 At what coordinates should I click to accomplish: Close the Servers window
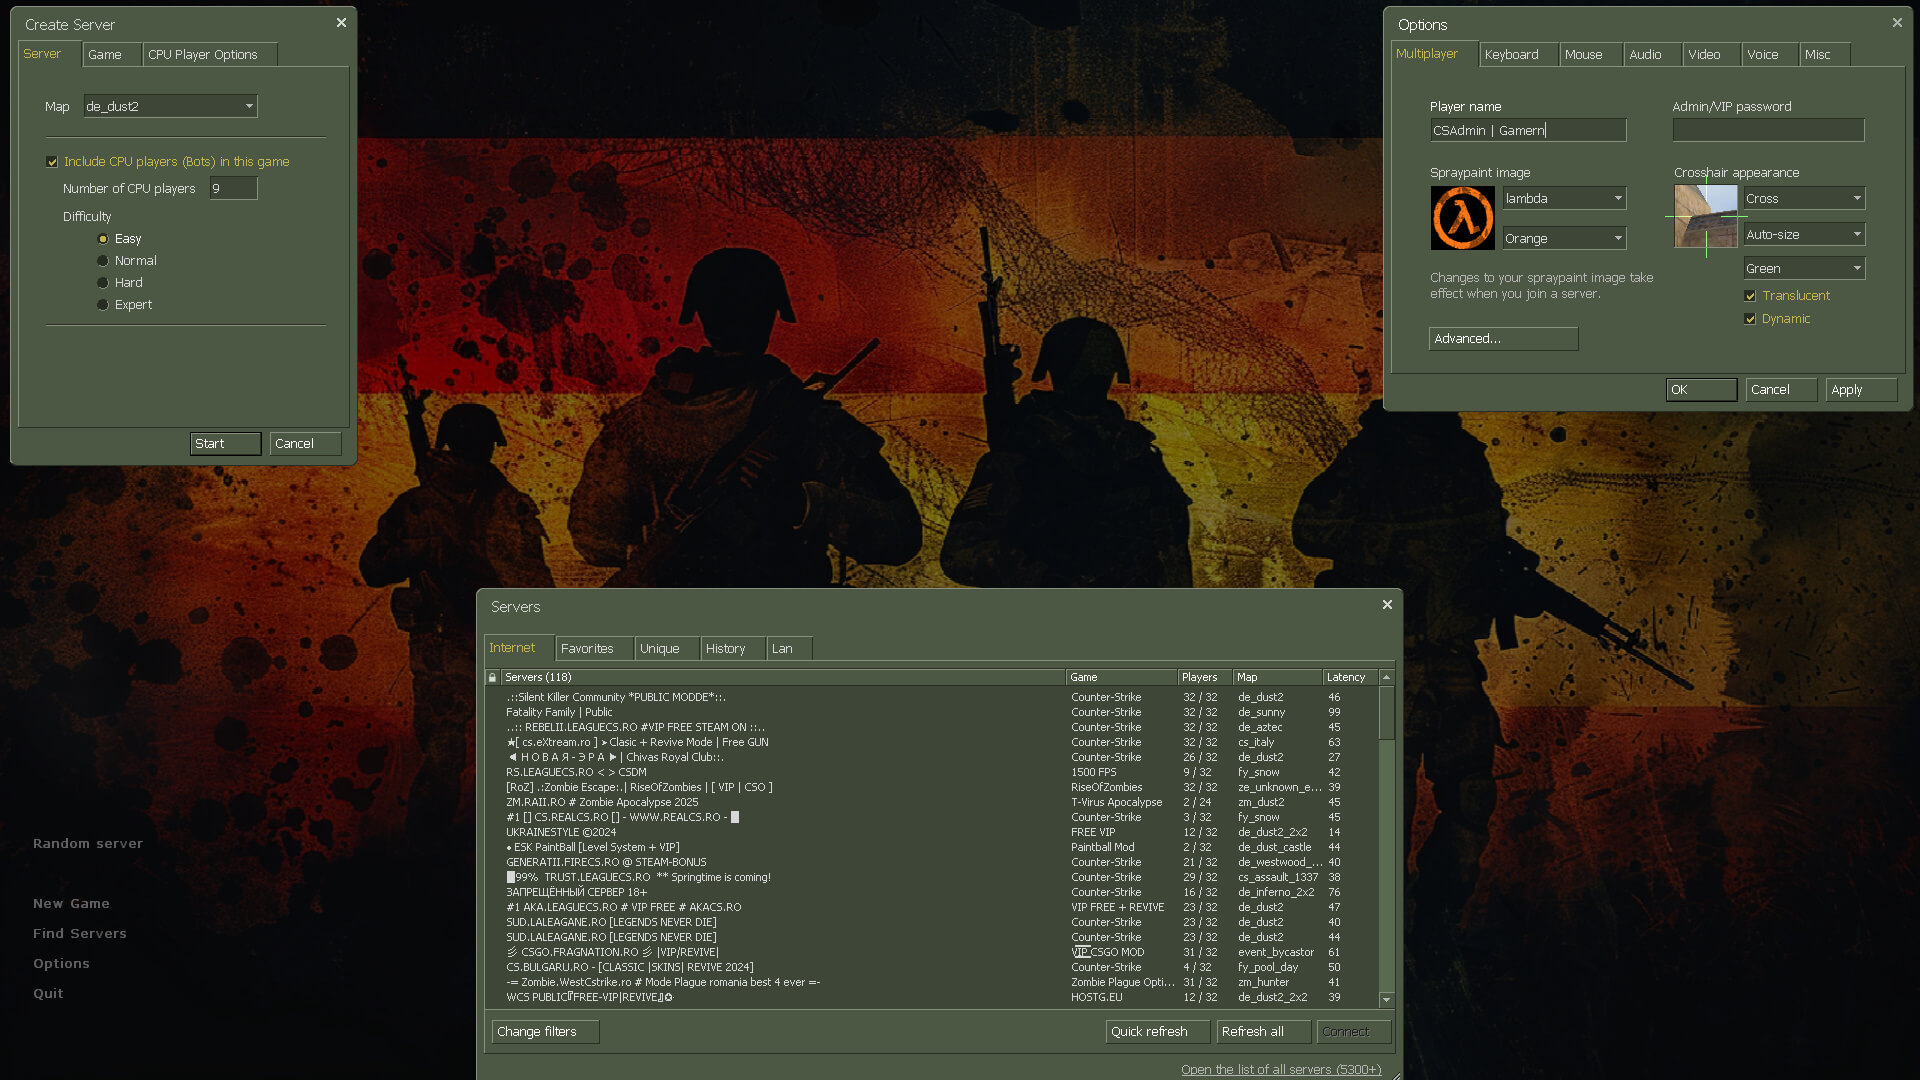(1387, 605)
